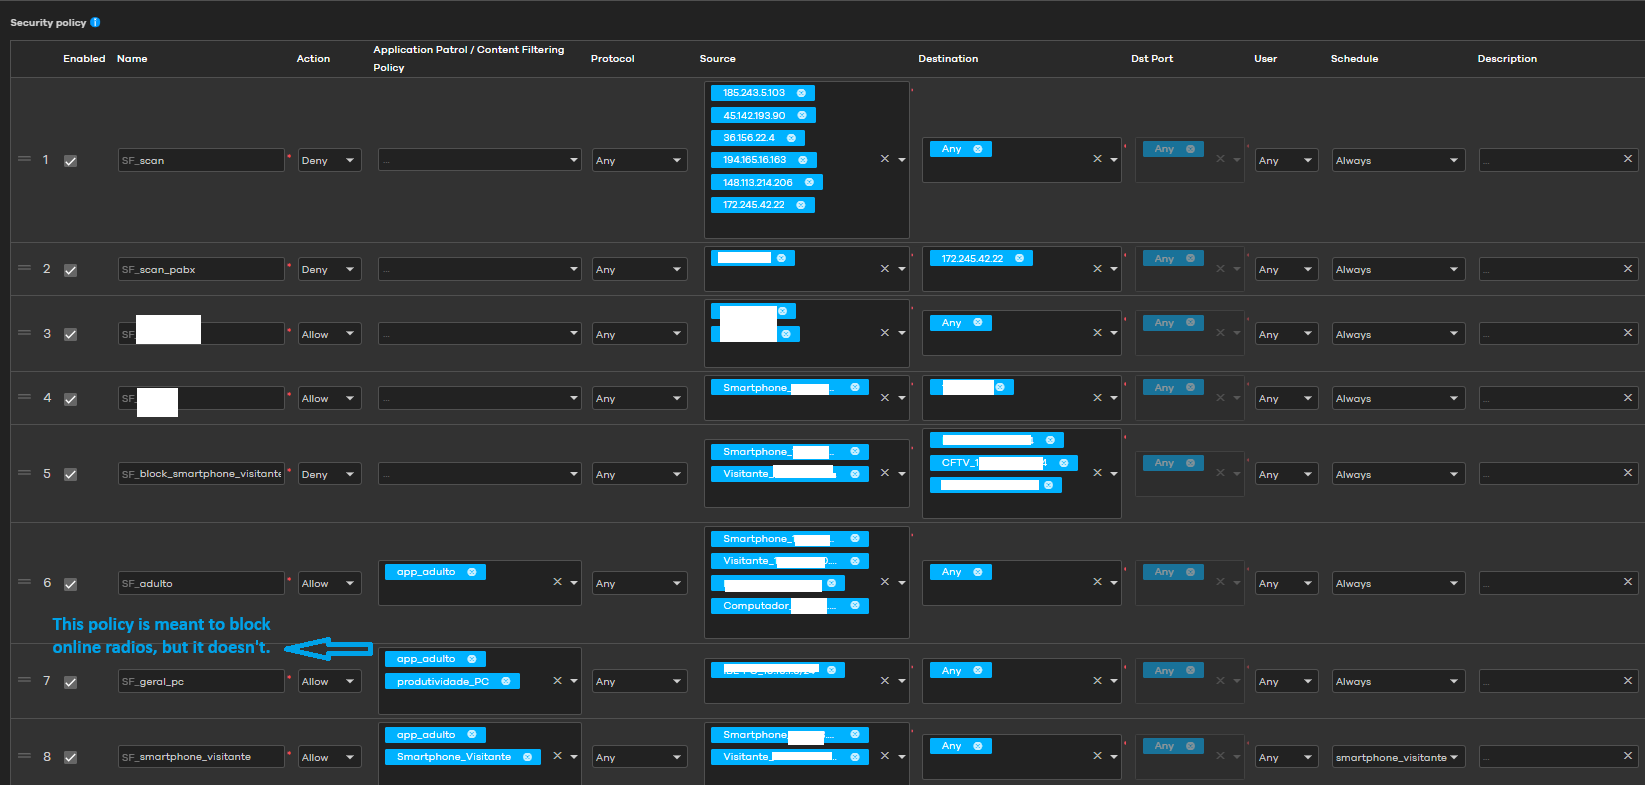Click the Source column header

point(717,59)
